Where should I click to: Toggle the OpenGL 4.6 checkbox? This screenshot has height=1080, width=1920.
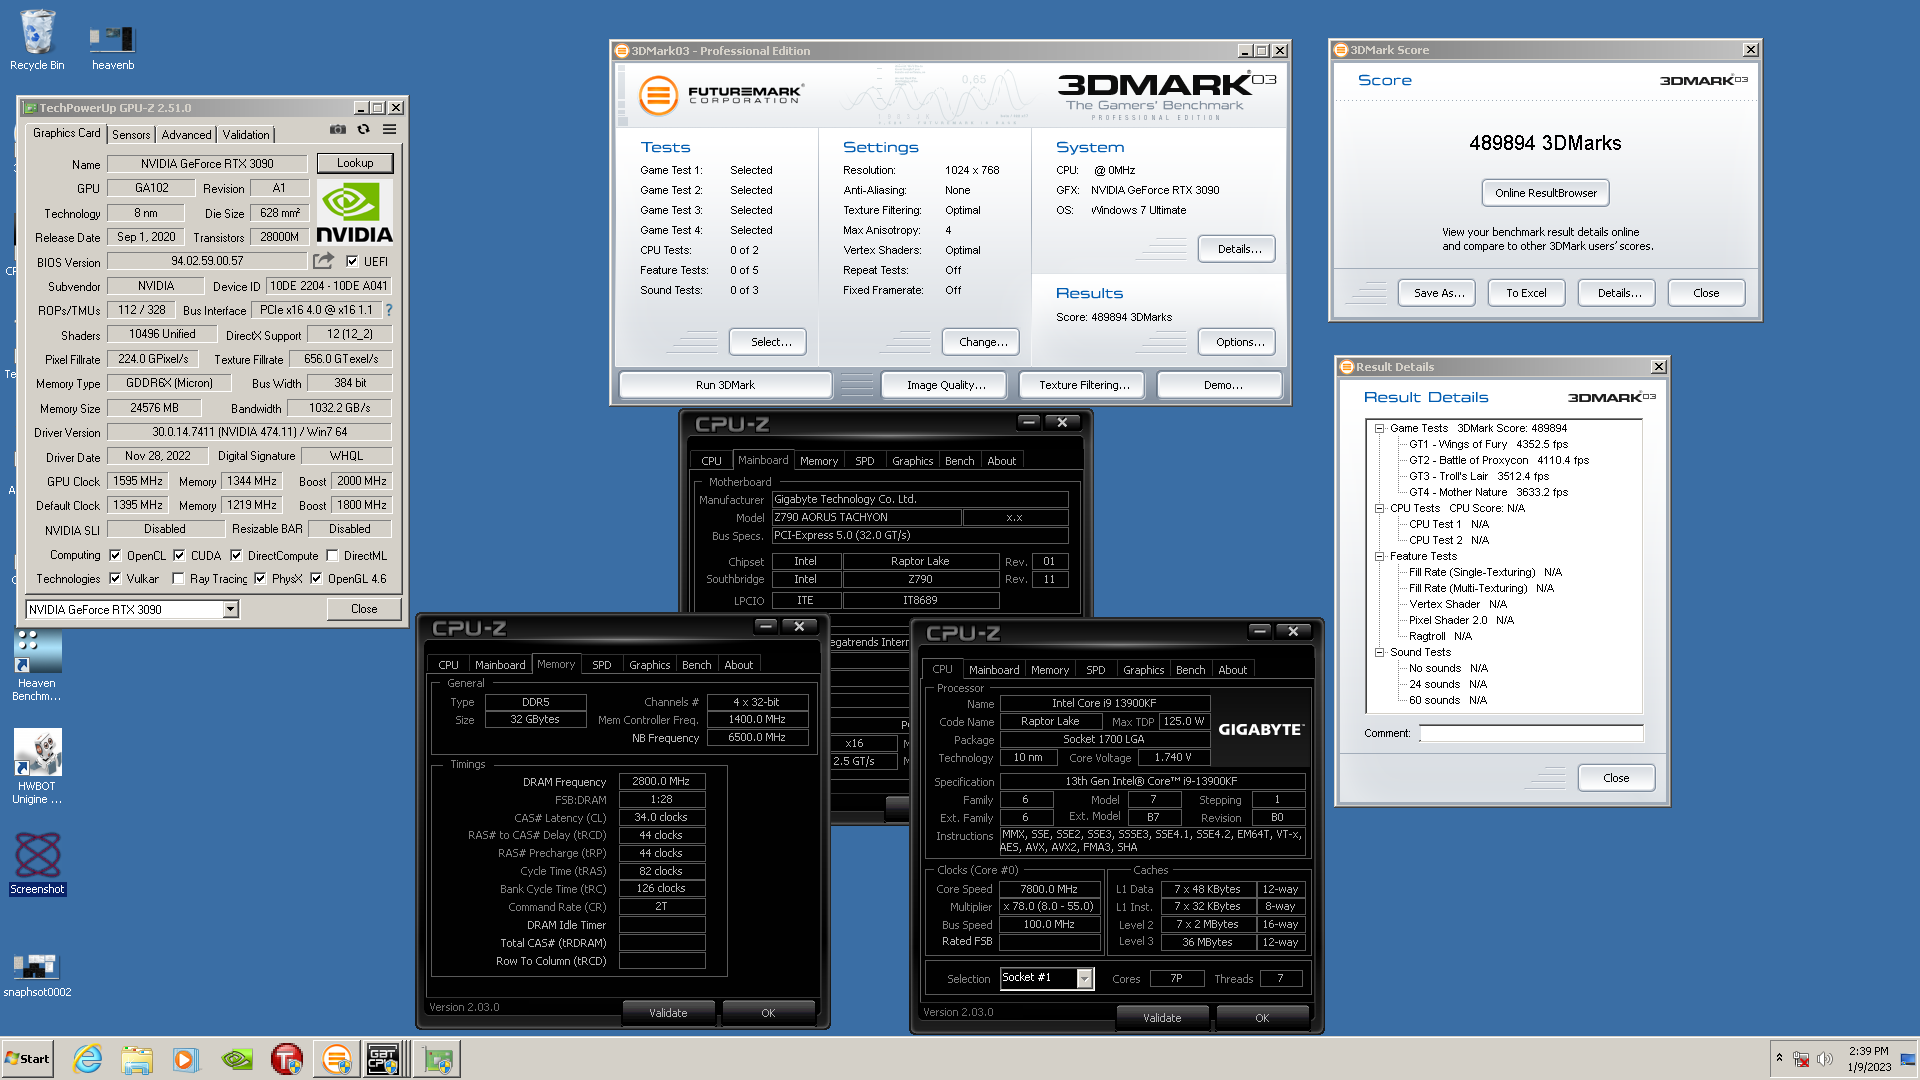pyautogui.click(x=316, y=579)
